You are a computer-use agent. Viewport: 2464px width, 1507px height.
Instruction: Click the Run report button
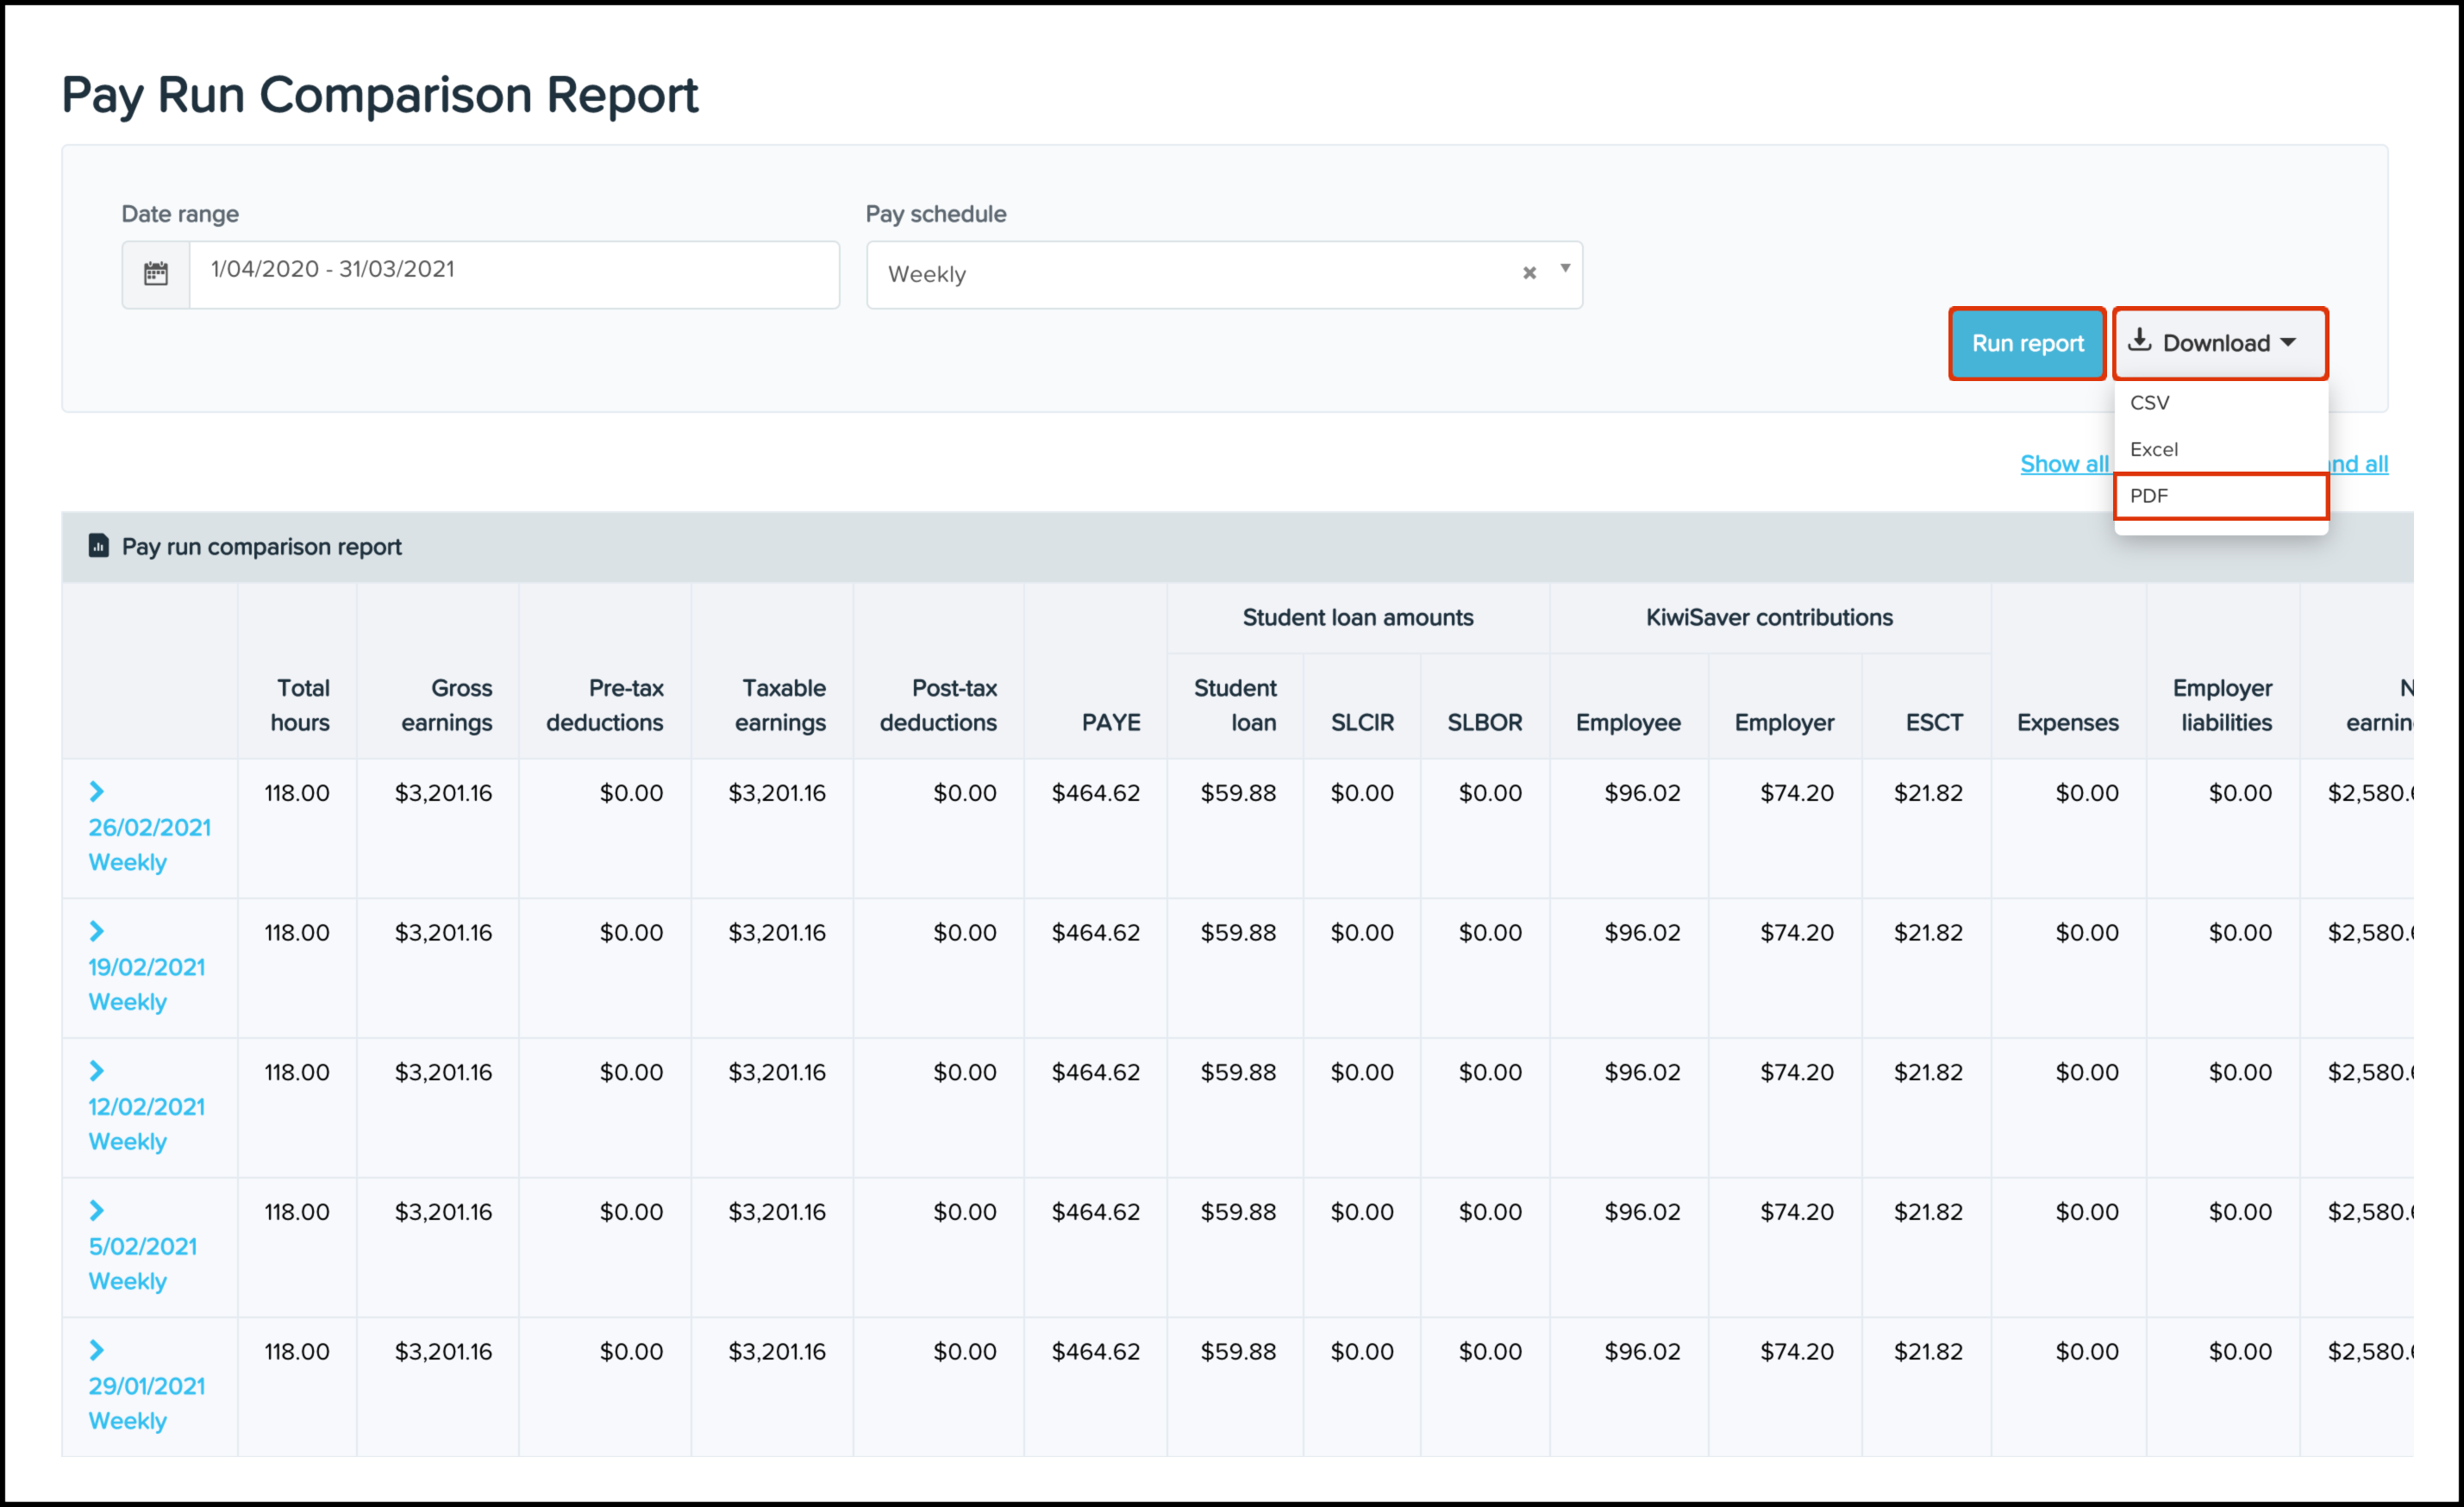pyautogui.click(x=2027, y=344)
